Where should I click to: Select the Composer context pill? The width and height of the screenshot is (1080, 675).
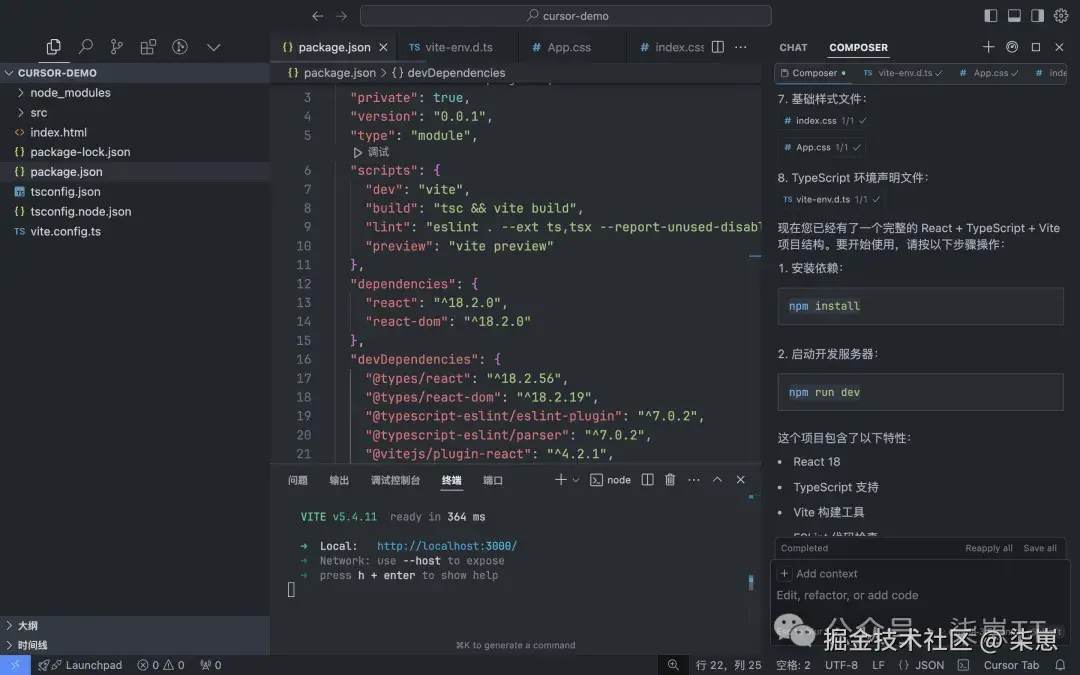coord(813,73)
